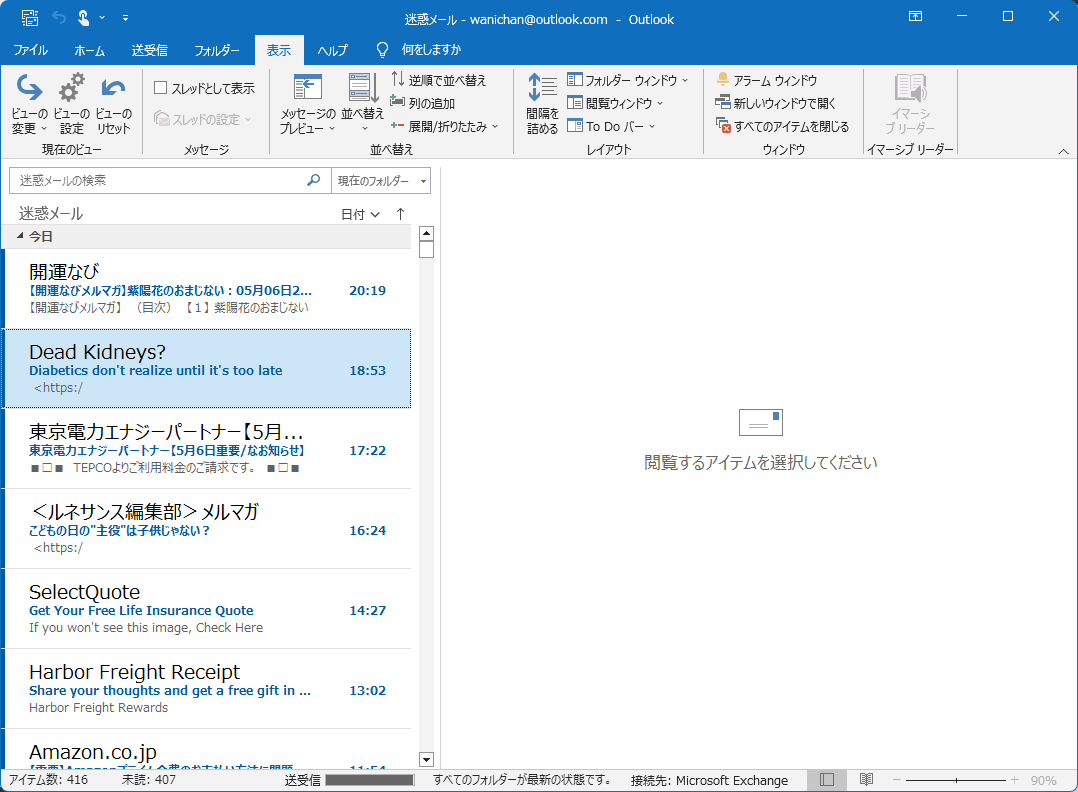Image resolution: width=1078 pixels, height=792 pixels.
Task: Open the Harbor Freight Receipt email
Action: click(x=208, y=689)
